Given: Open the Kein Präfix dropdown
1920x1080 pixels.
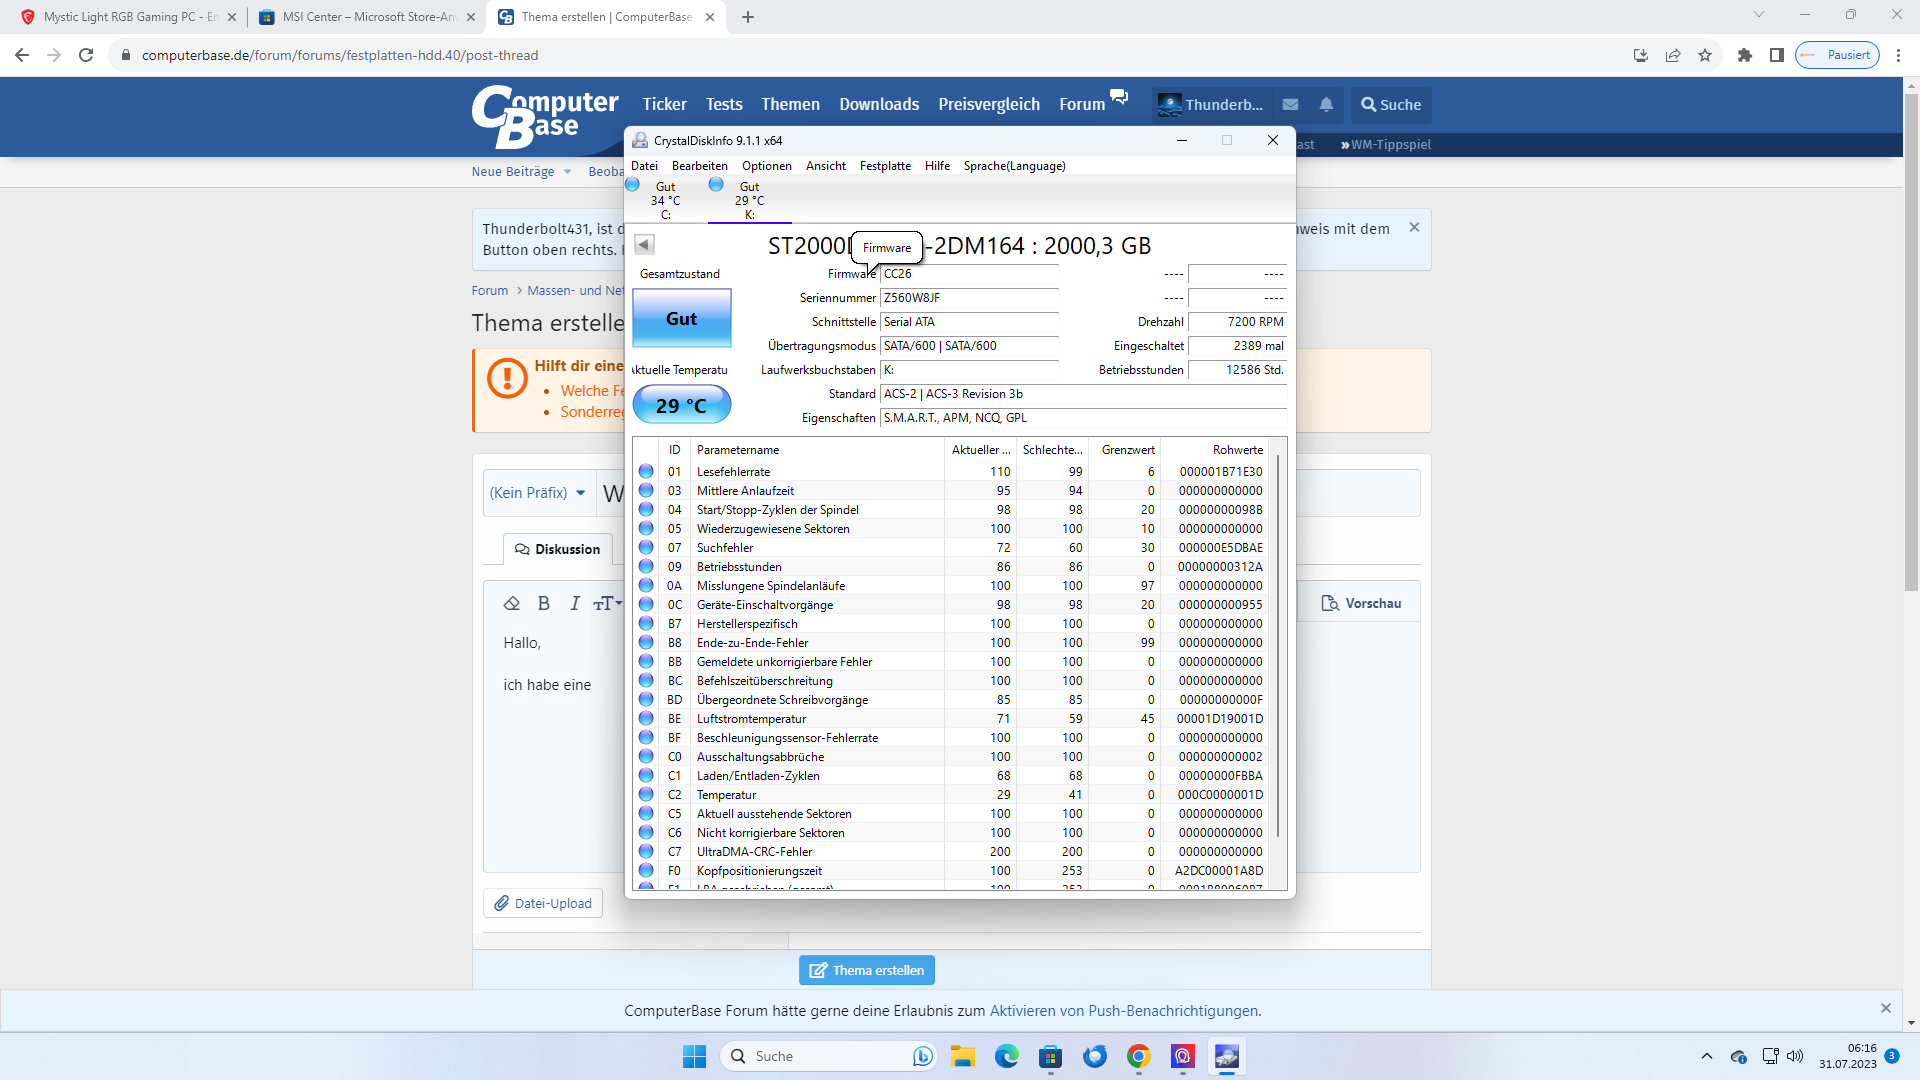Looking at the screenshot, I should pos(538,493).
